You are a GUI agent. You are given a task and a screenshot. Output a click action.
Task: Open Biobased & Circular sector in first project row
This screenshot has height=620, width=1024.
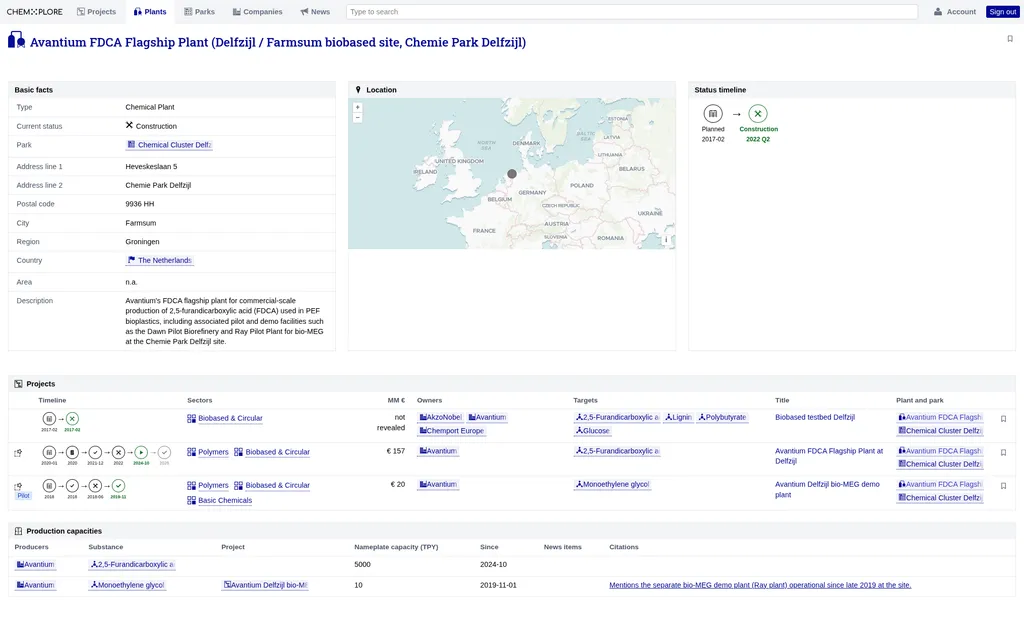click(225, 418)
